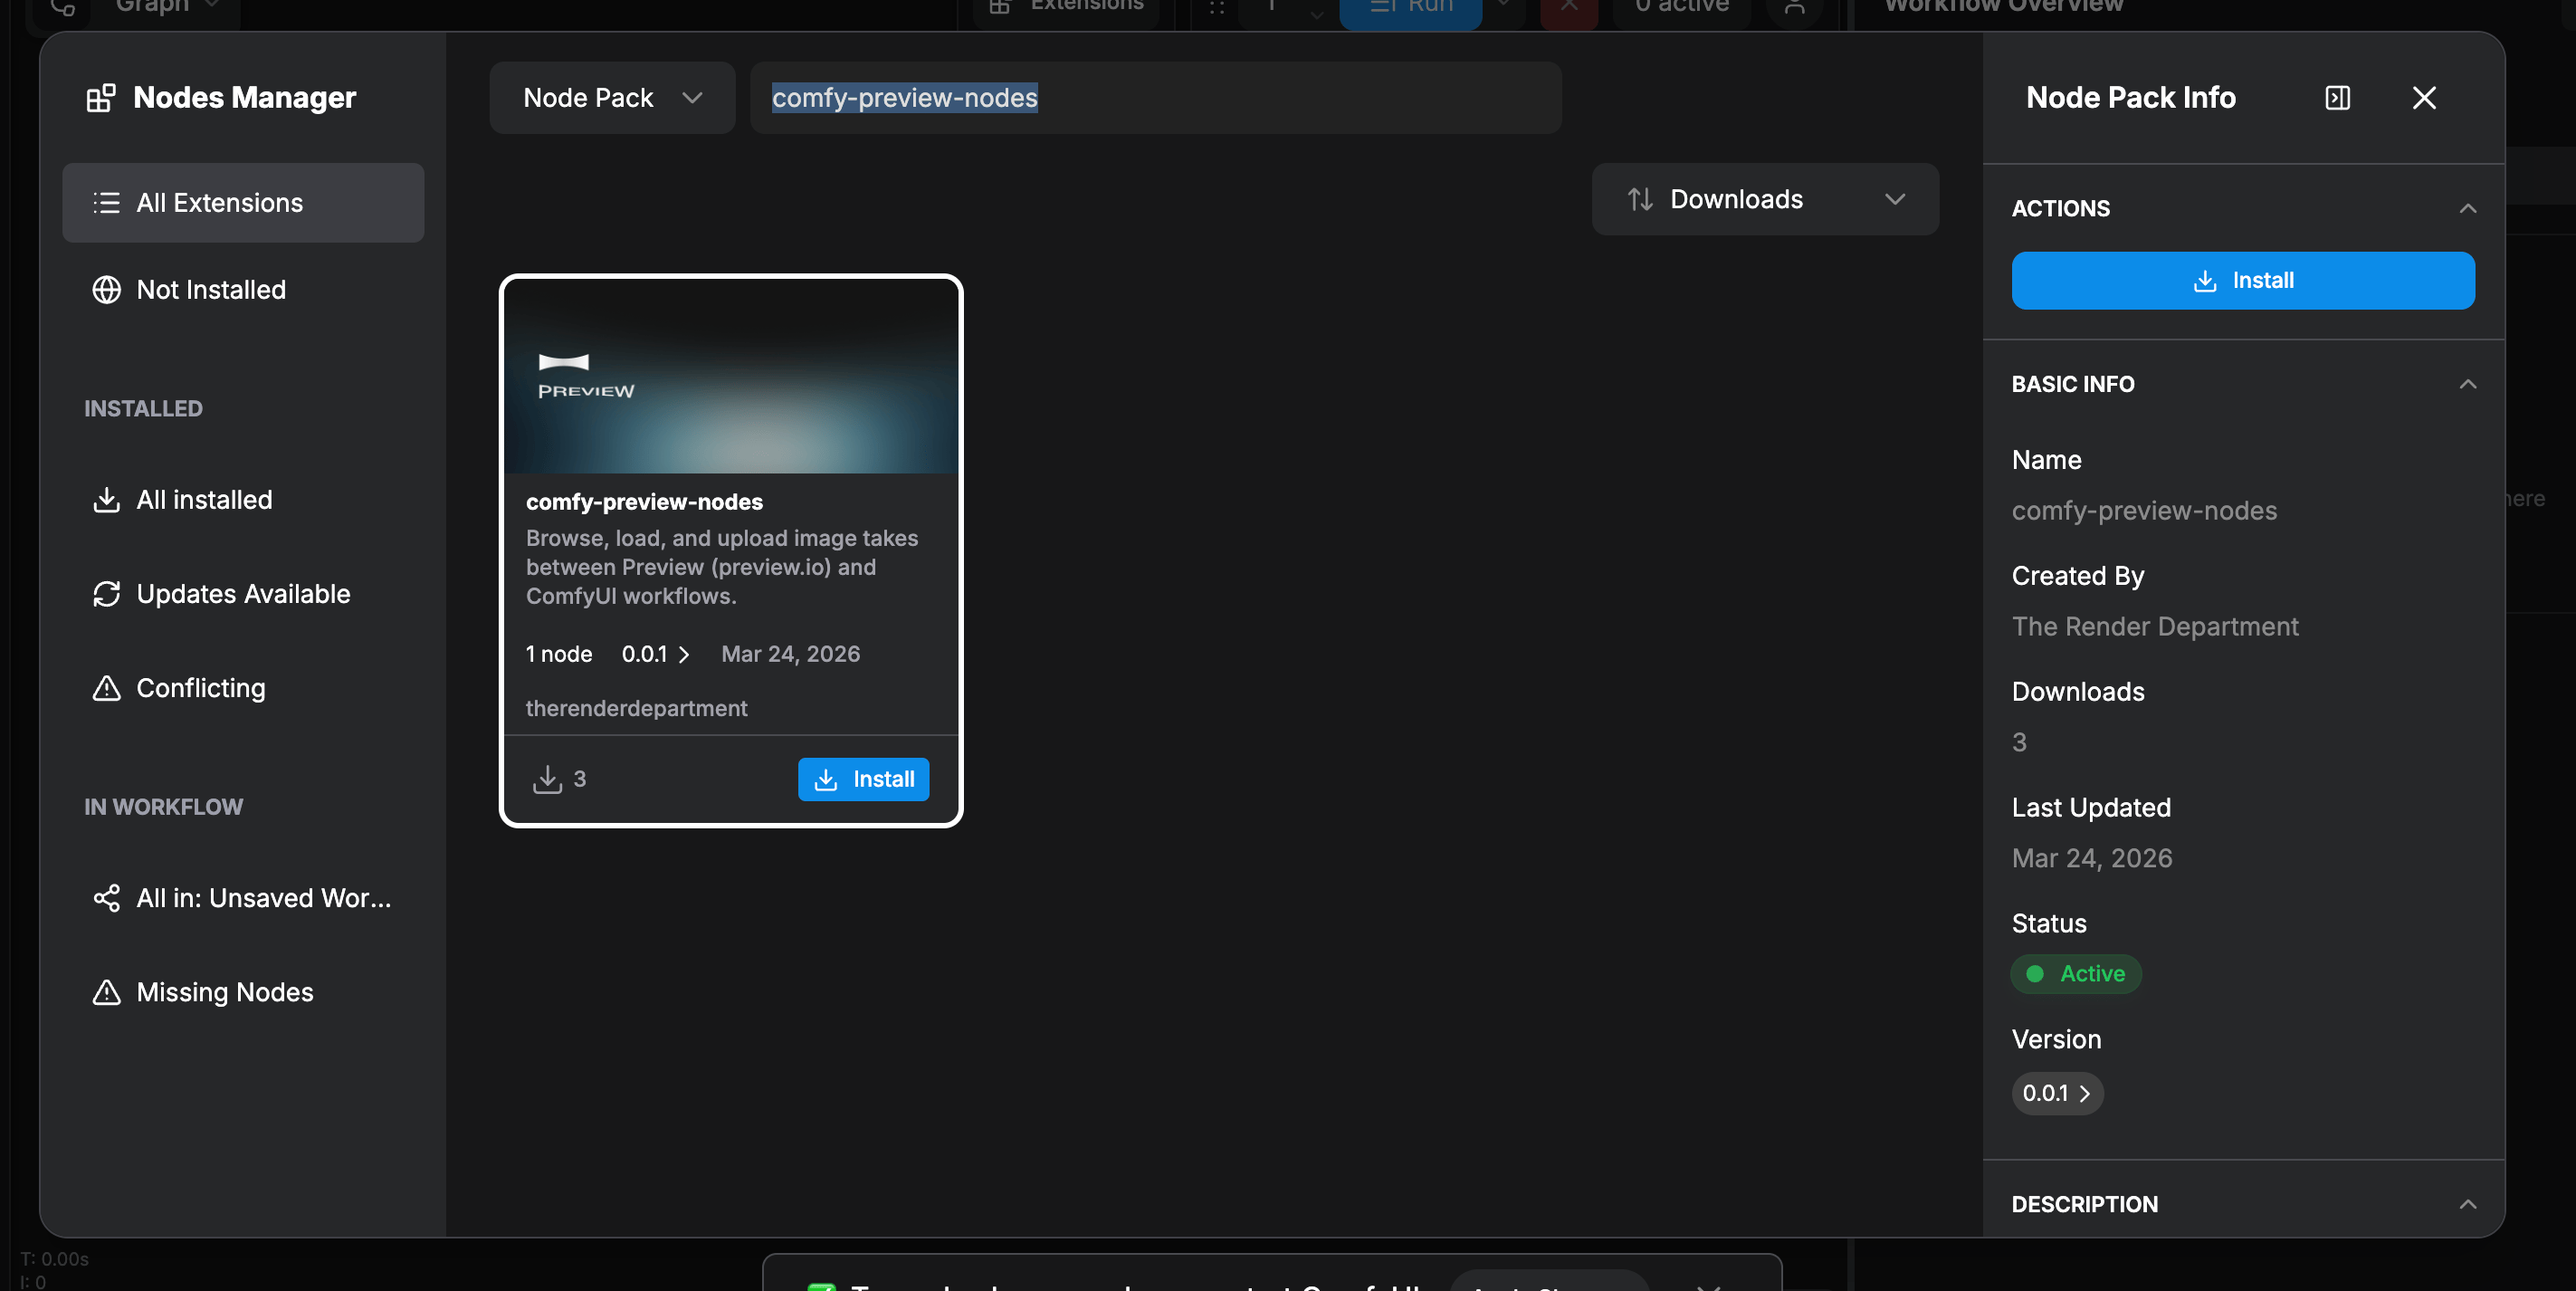Show Updates Available packs
The image size is (2576, 1291).
click(x=243, y=594)
